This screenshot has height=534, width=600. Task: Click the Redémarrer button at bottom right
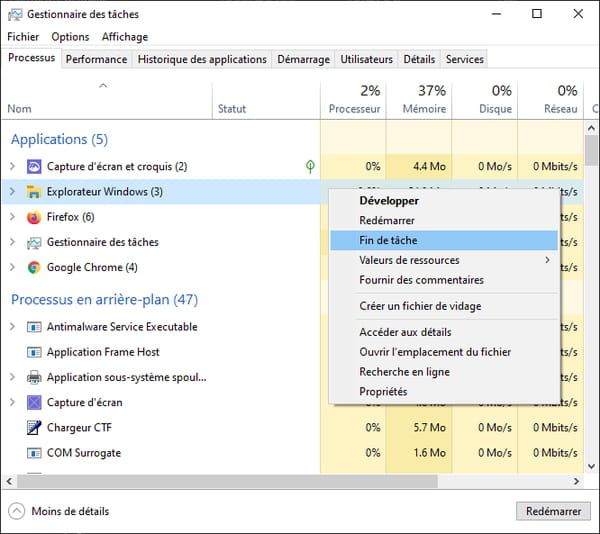click(x=553, y=511)
